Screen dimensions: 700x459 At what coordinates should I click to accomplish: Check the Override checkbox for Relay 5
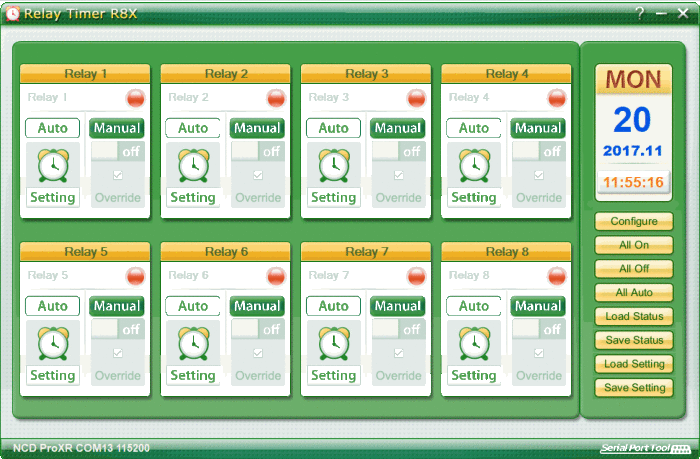point(118,353)
